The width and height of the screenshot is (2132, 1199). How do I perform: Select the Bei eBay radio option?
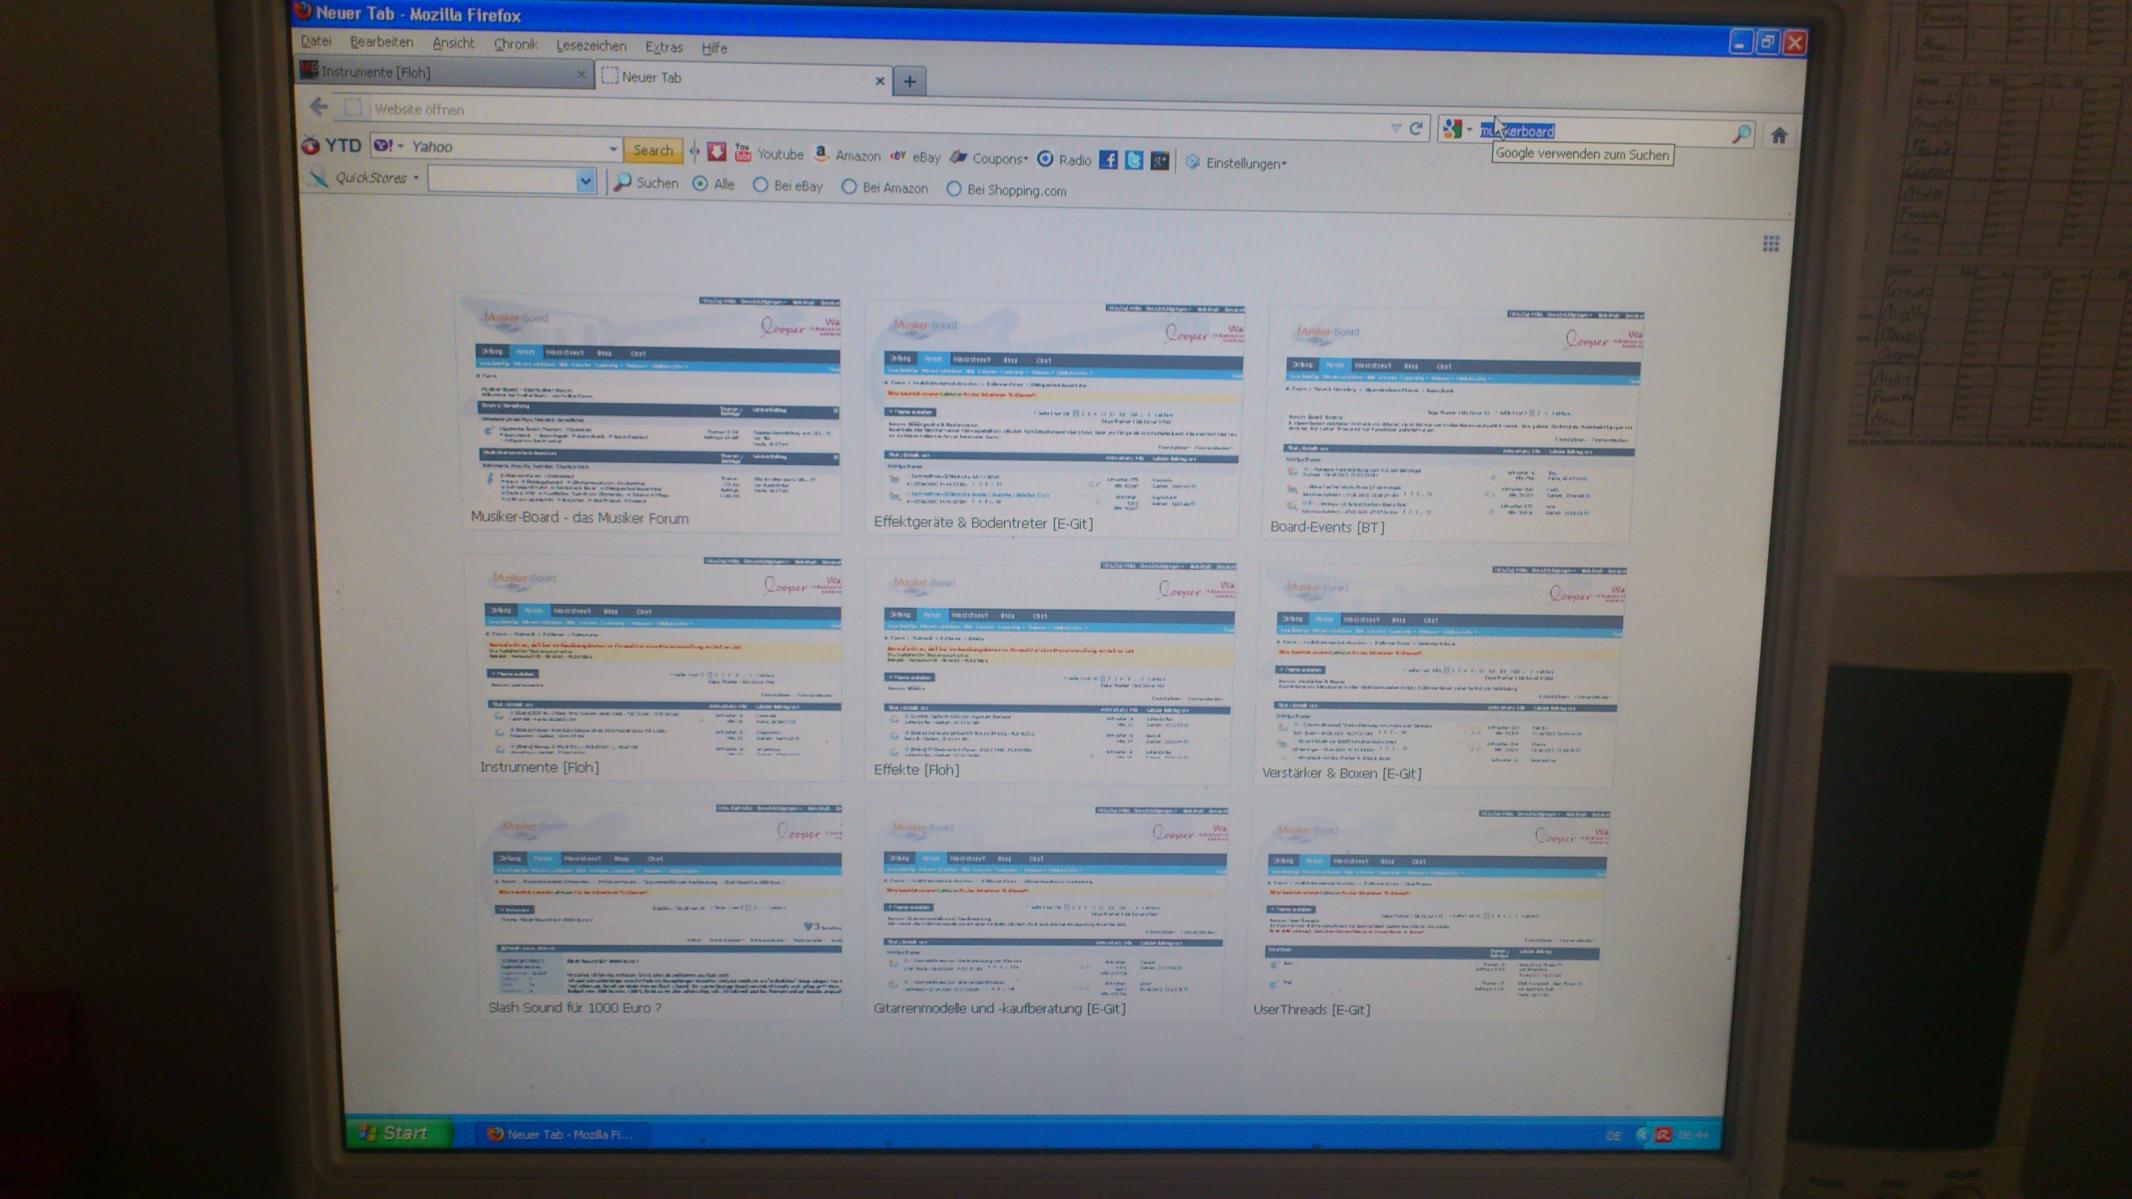(760, 185)
